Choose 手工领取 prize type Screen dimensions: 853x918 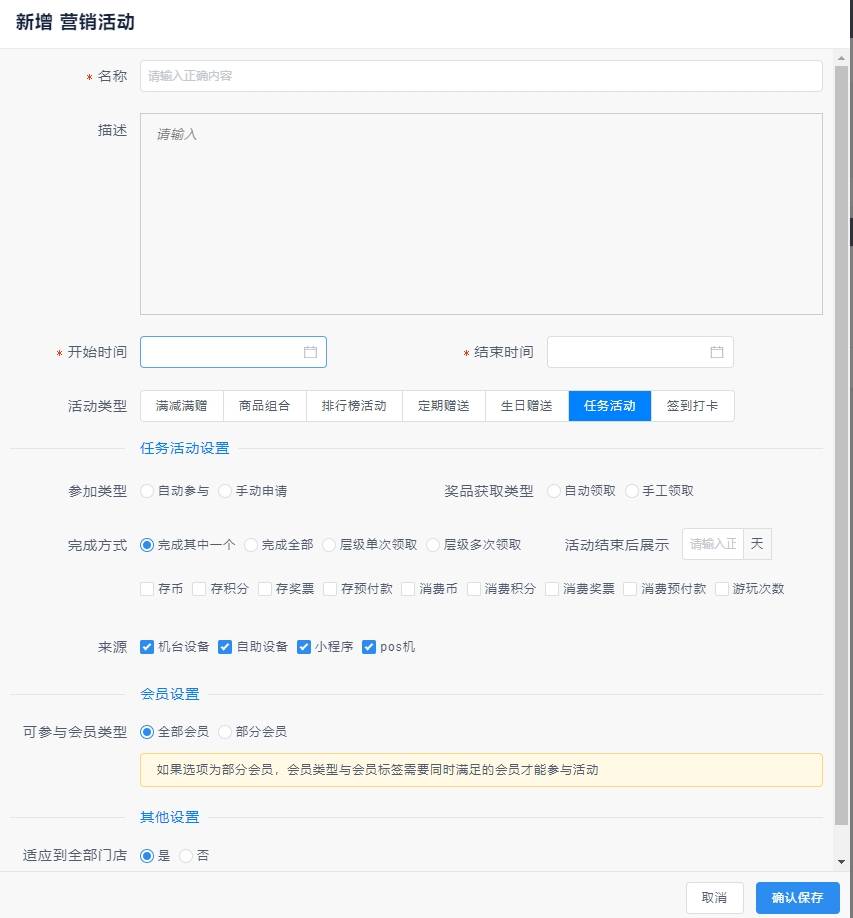[632, 491]
